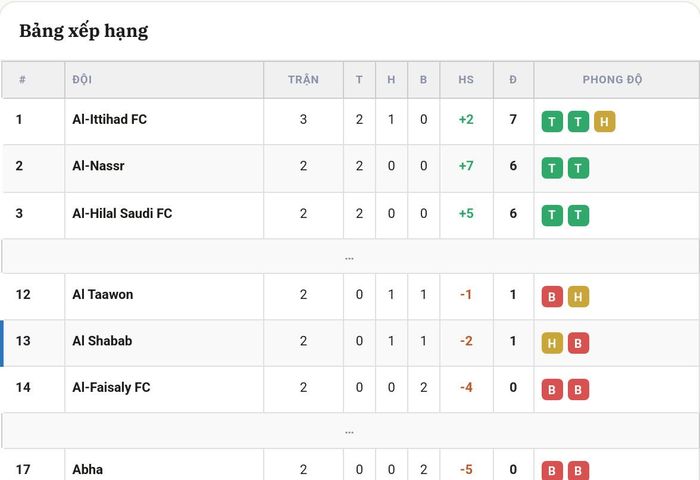
Task: Click the ĐỘI column header
Action: tap(82, 79)
